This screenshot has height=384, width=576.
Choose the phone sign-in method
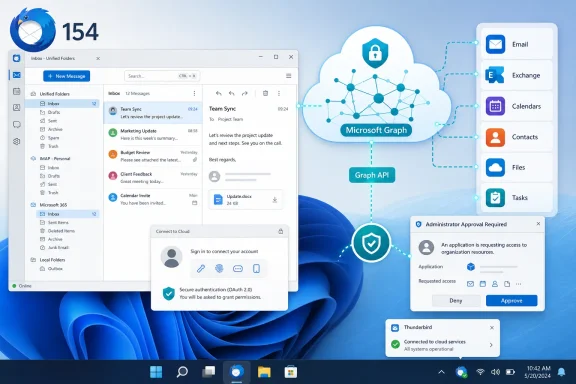click(x=256, y=269)
